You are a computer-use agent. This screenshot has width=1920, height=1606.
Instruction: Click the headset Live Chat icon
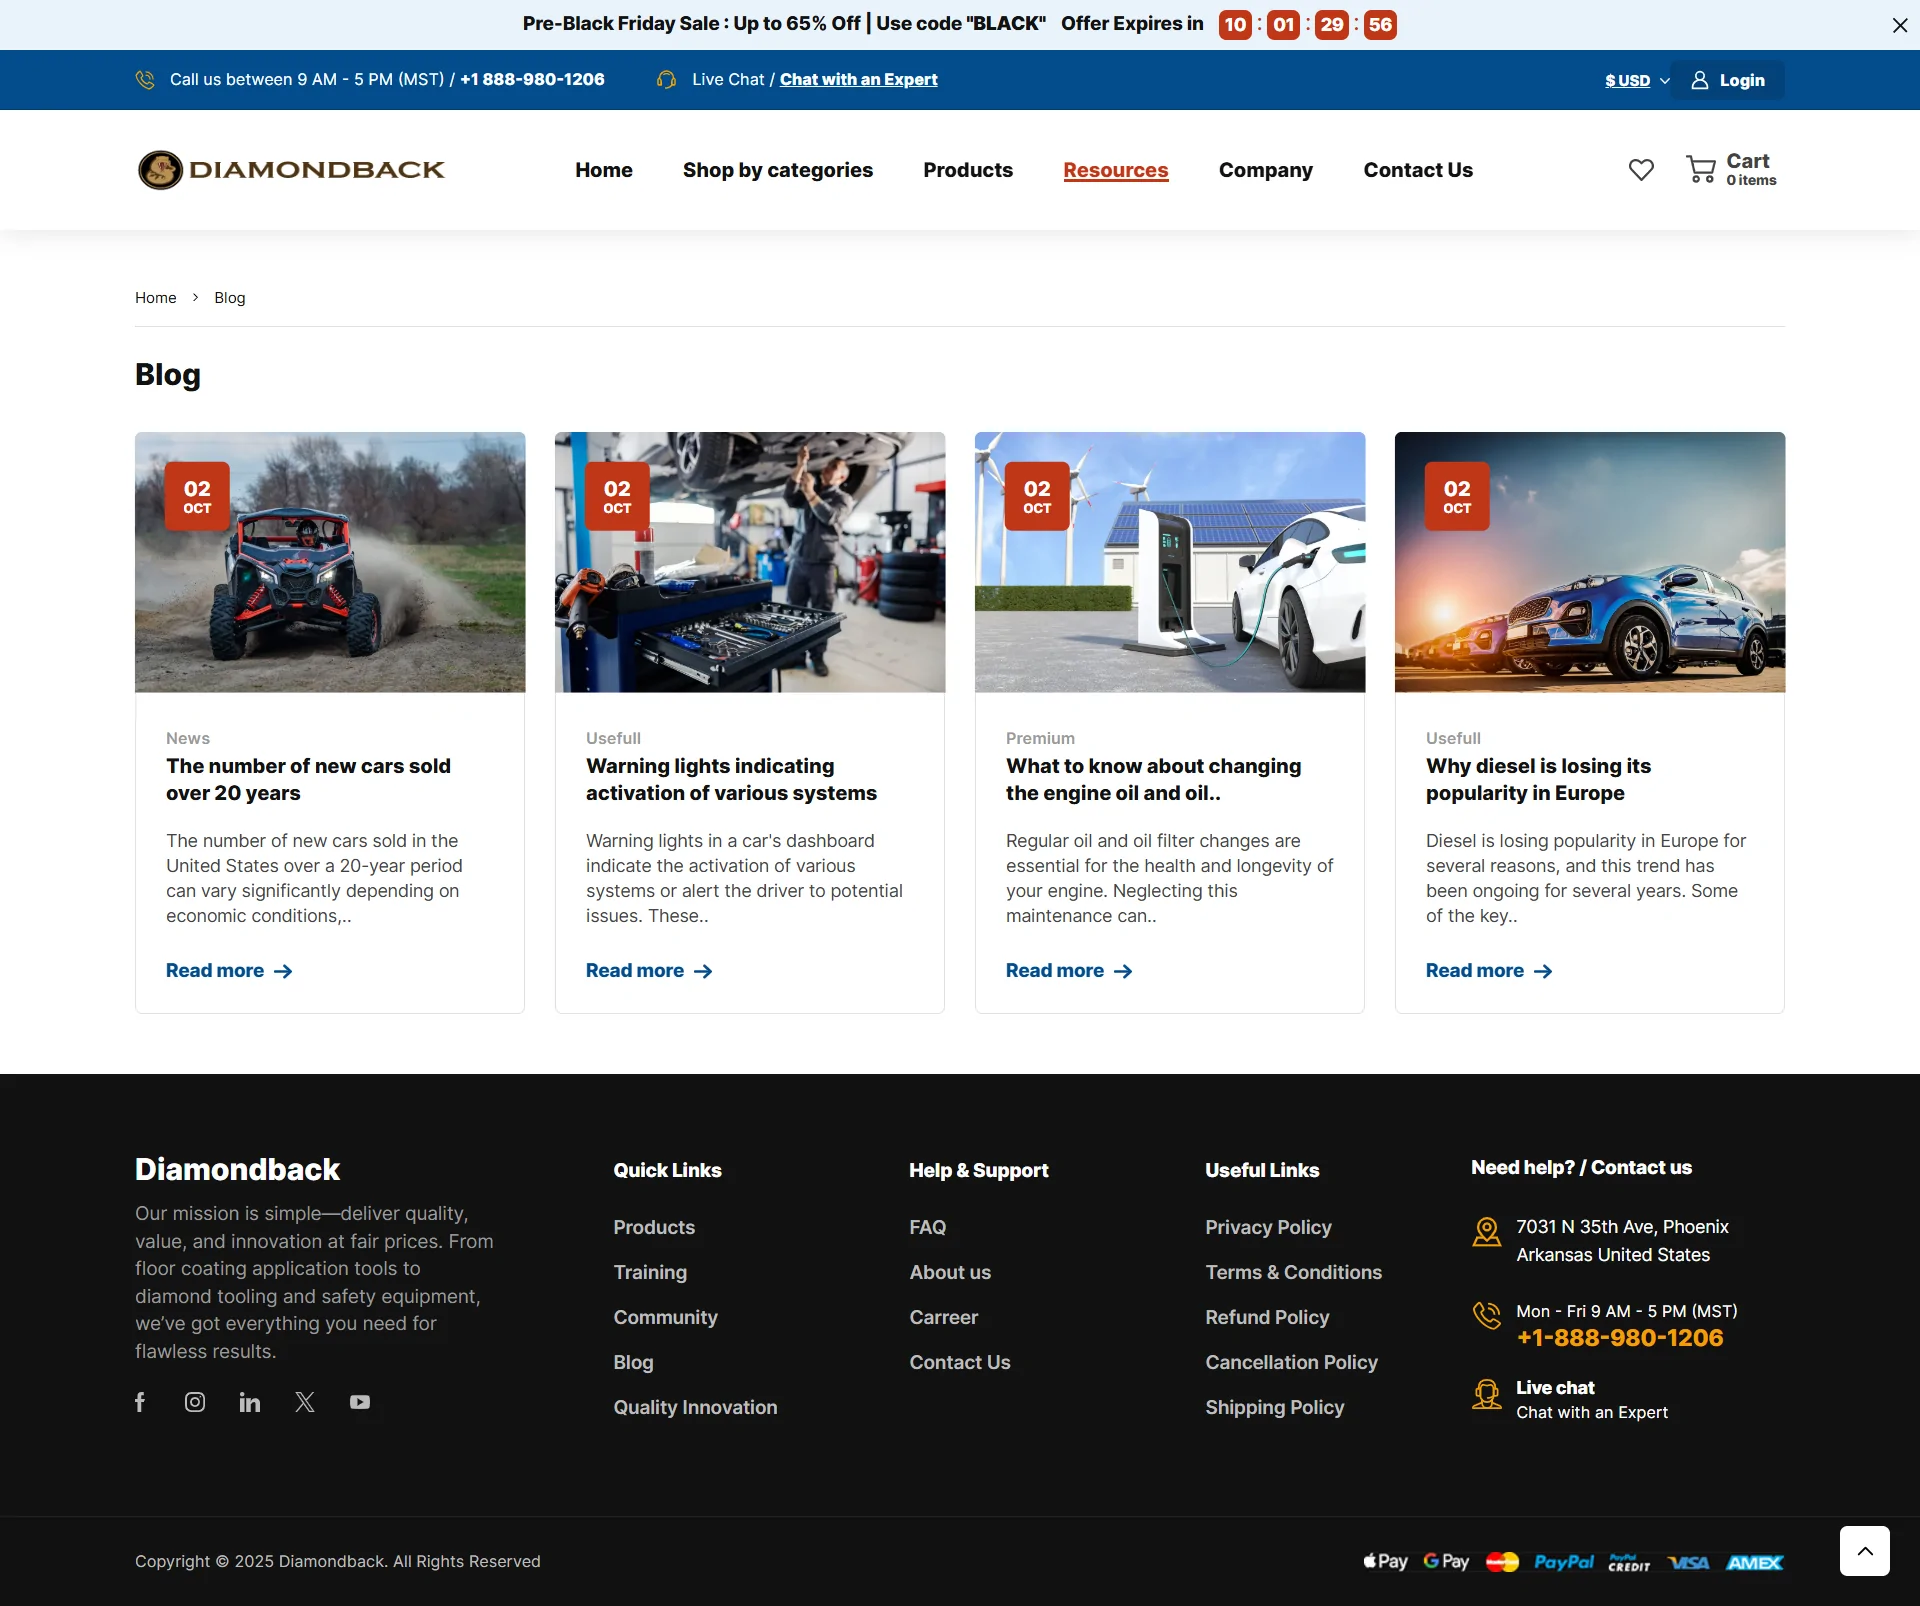click(x=667, y=80)
